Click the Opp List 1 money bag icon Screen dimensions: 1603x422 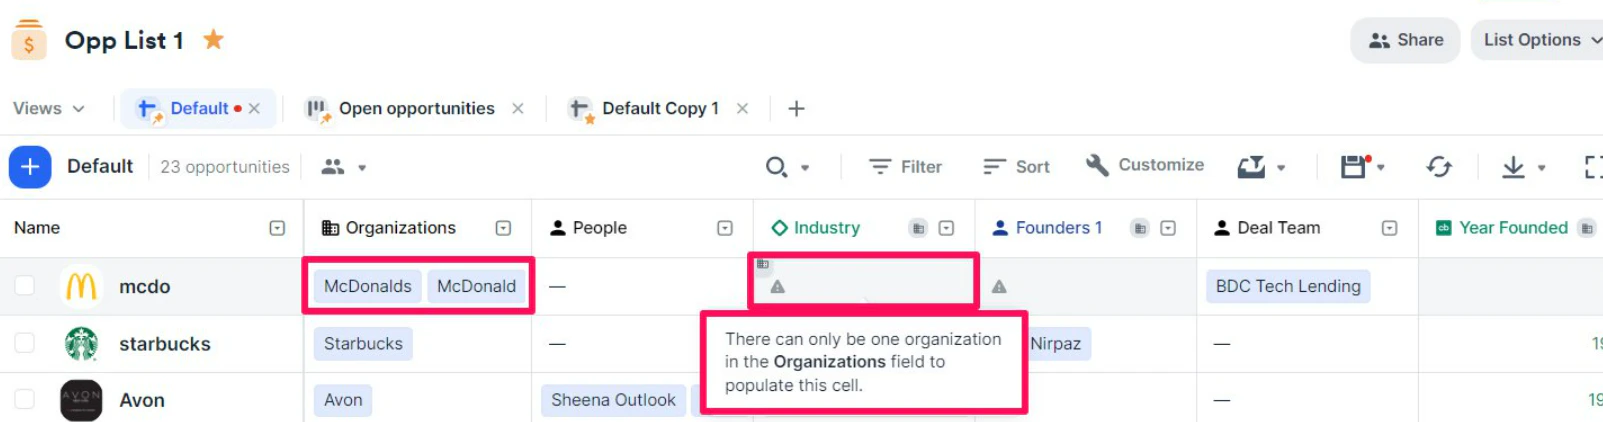click(29, 40)
